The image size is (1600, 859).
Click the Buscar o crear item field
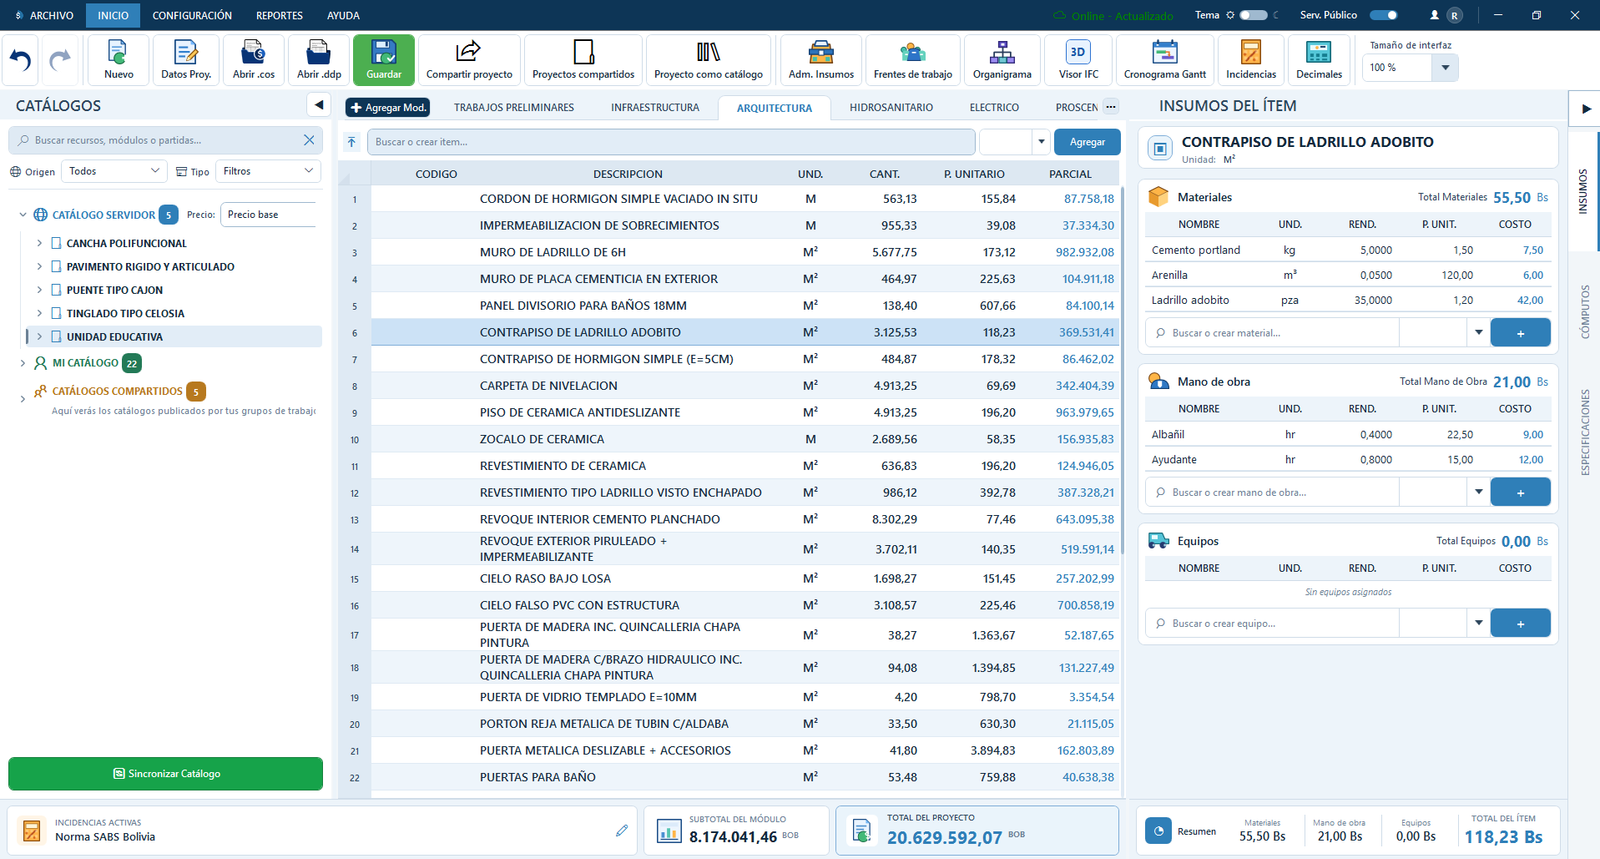671,142
